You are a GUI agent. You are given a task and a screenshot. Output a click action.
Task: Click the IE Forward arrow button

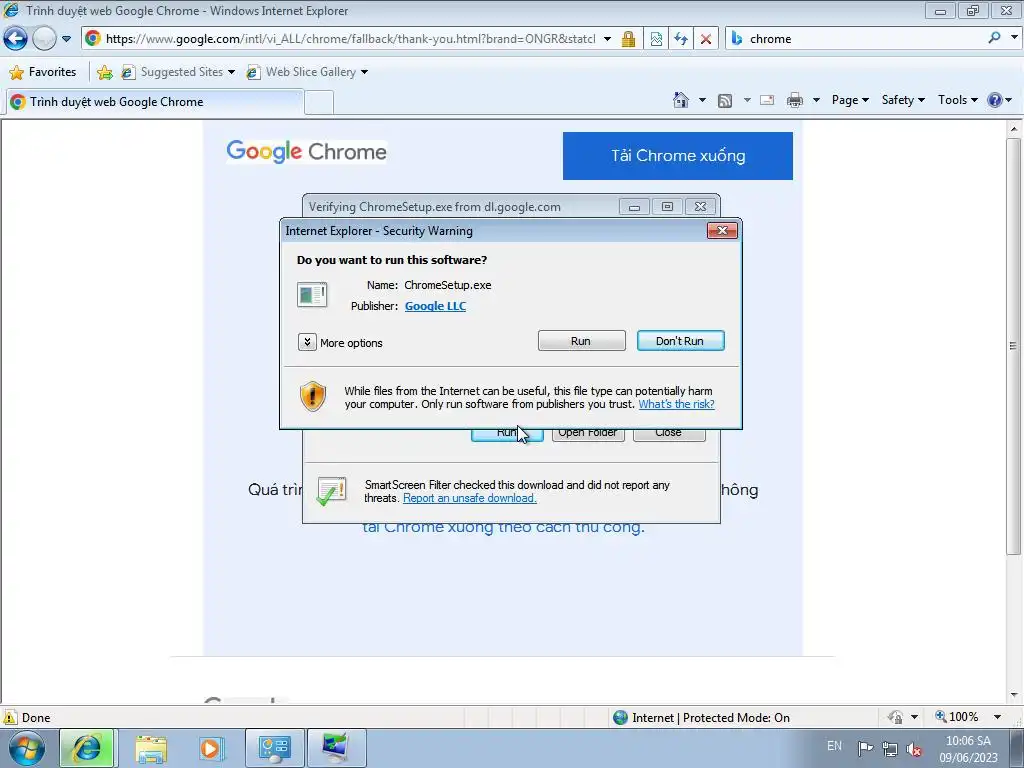[x=44, y=39]
